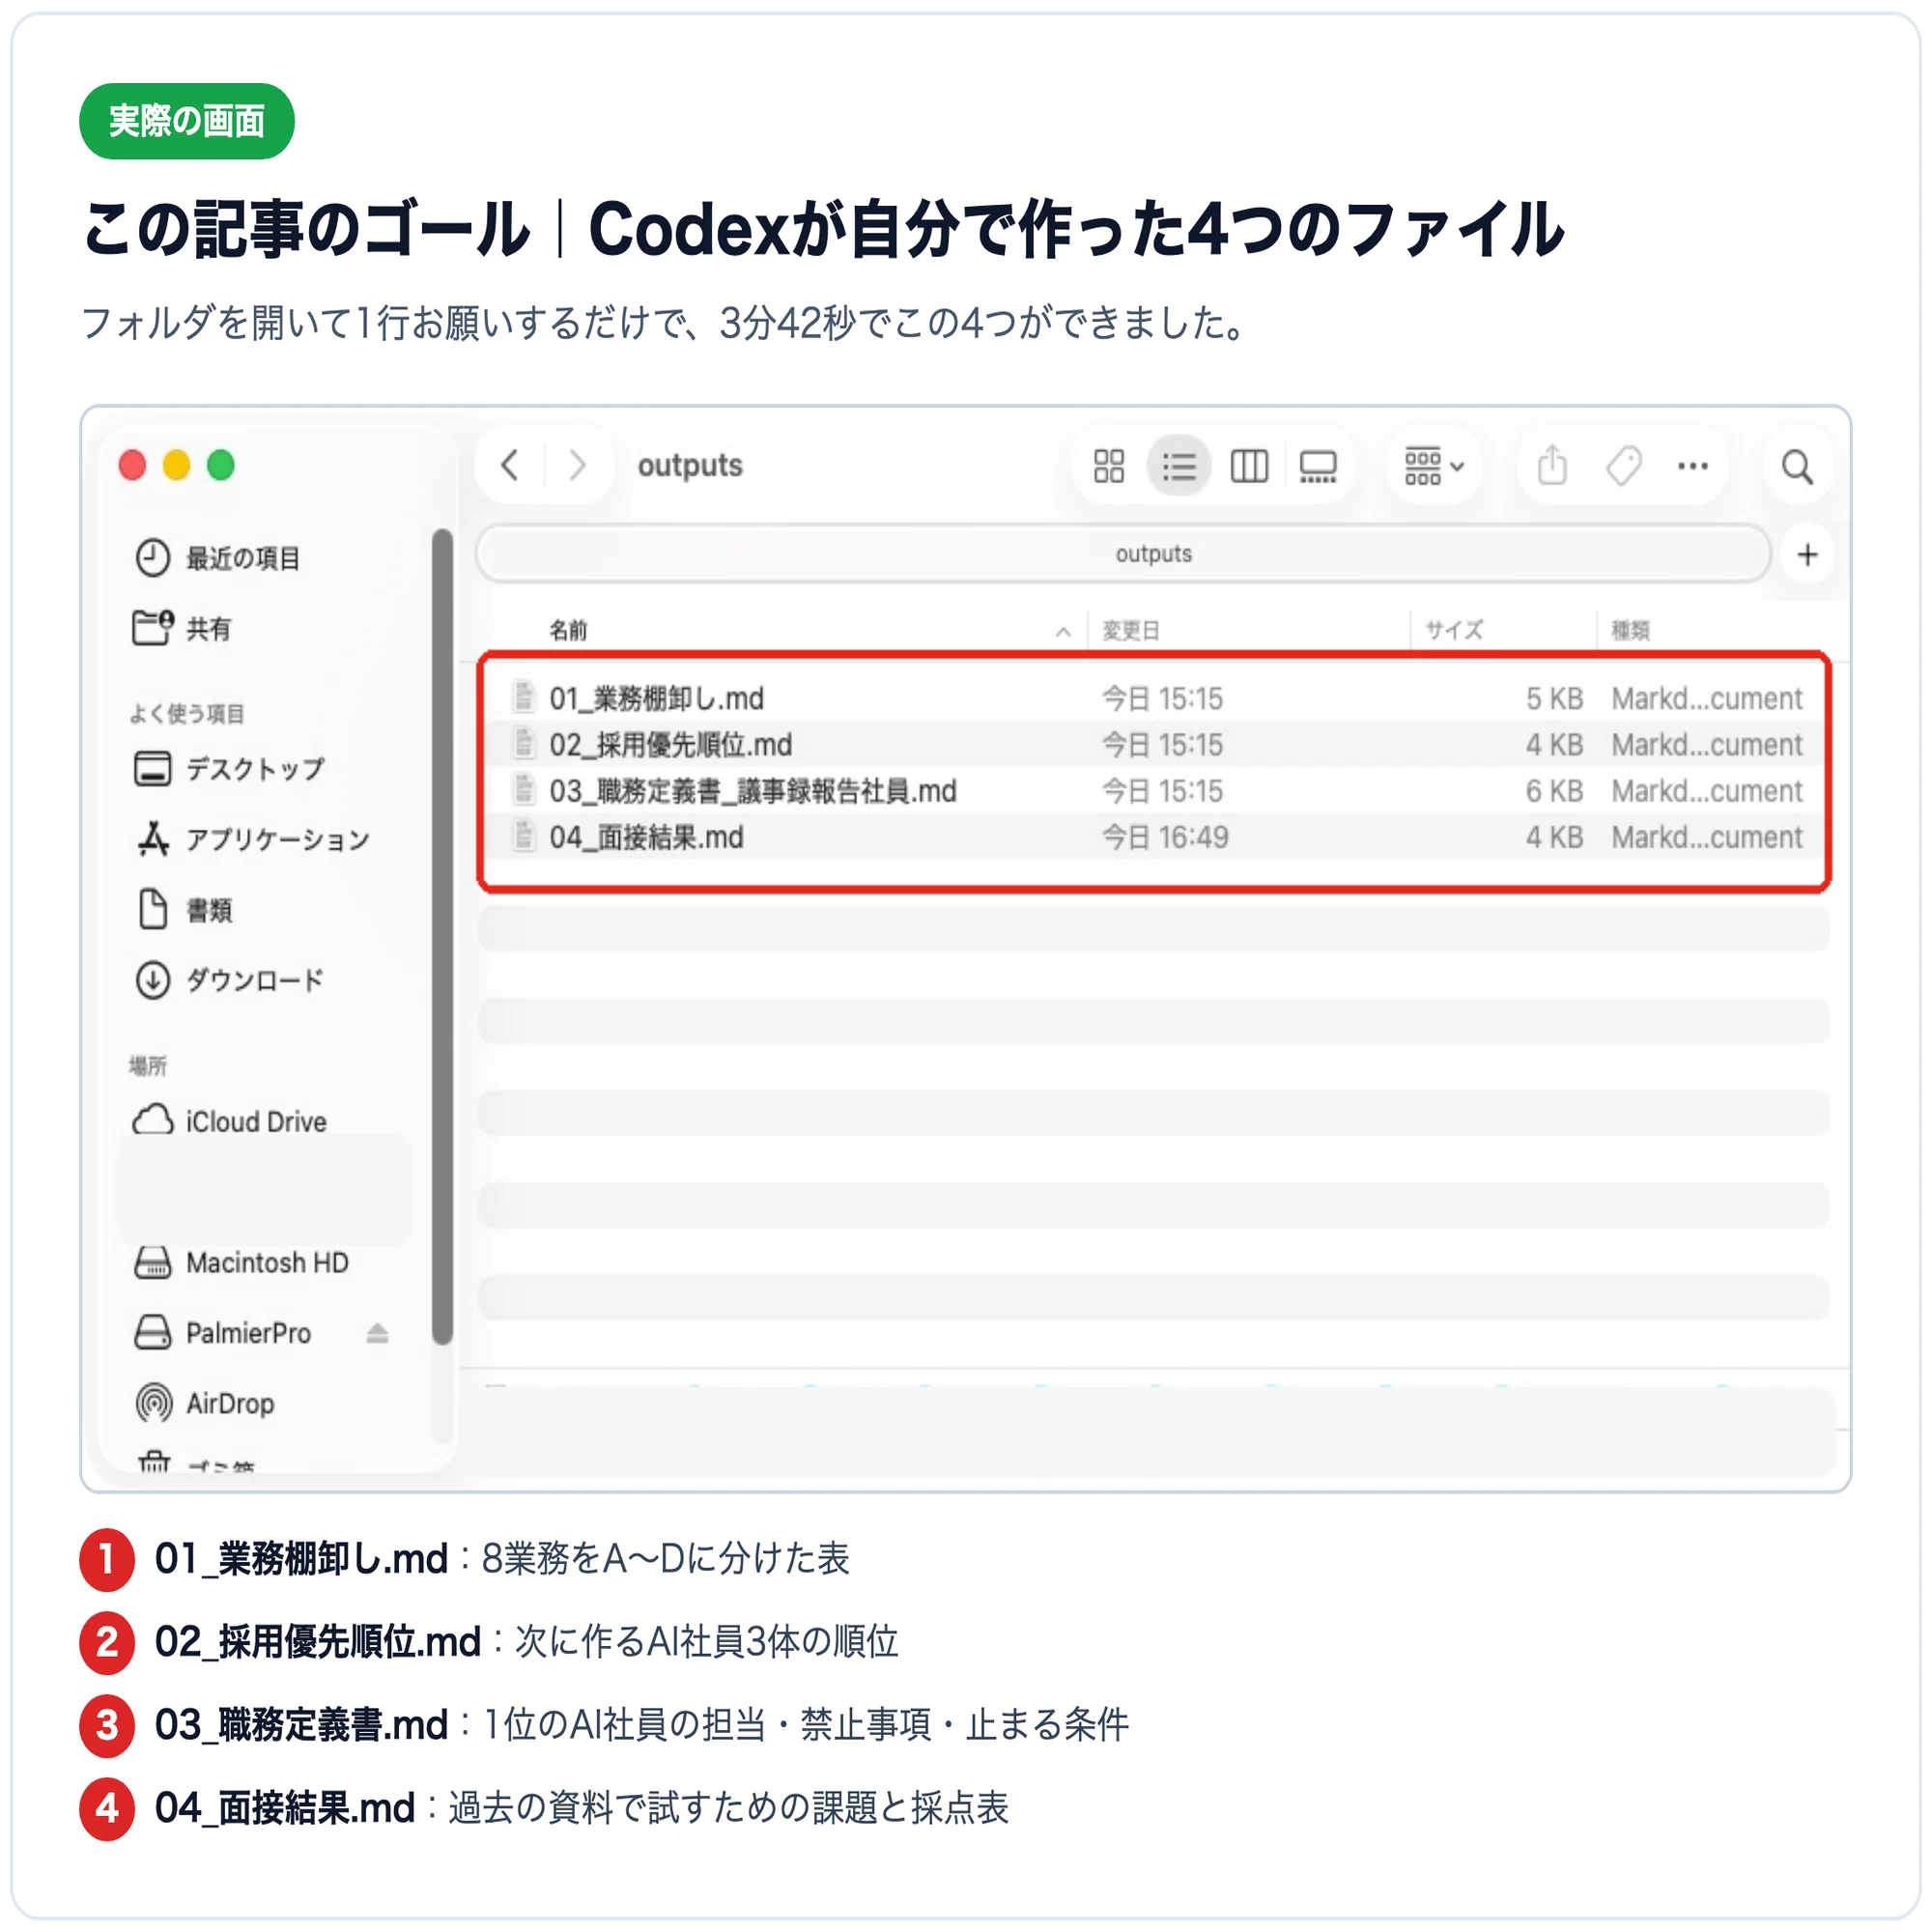Open Macintosh HD in the sidebar

(241, 1262)
